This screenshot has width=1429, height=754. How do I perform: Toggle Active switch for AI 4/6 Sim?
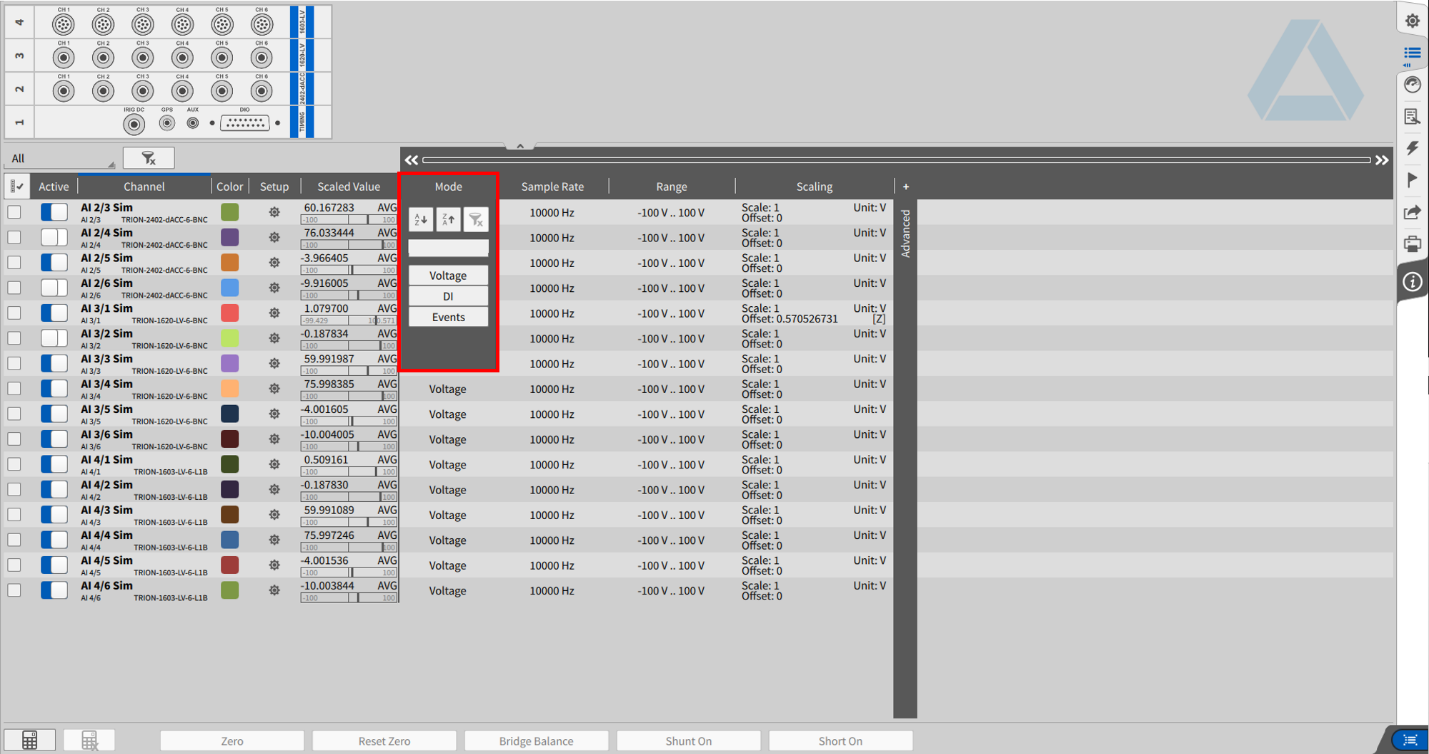pos(54,590)
